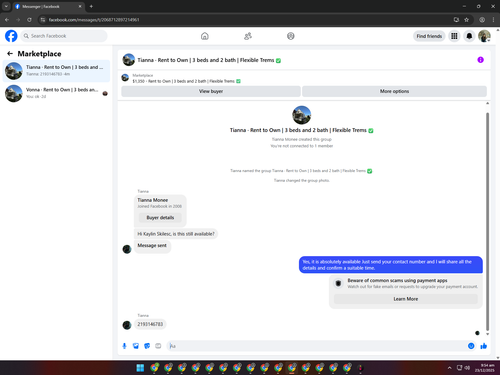Click the chat vertical scrollbar
This screenshot has width=500, height=375.
(x=487, y=222)
